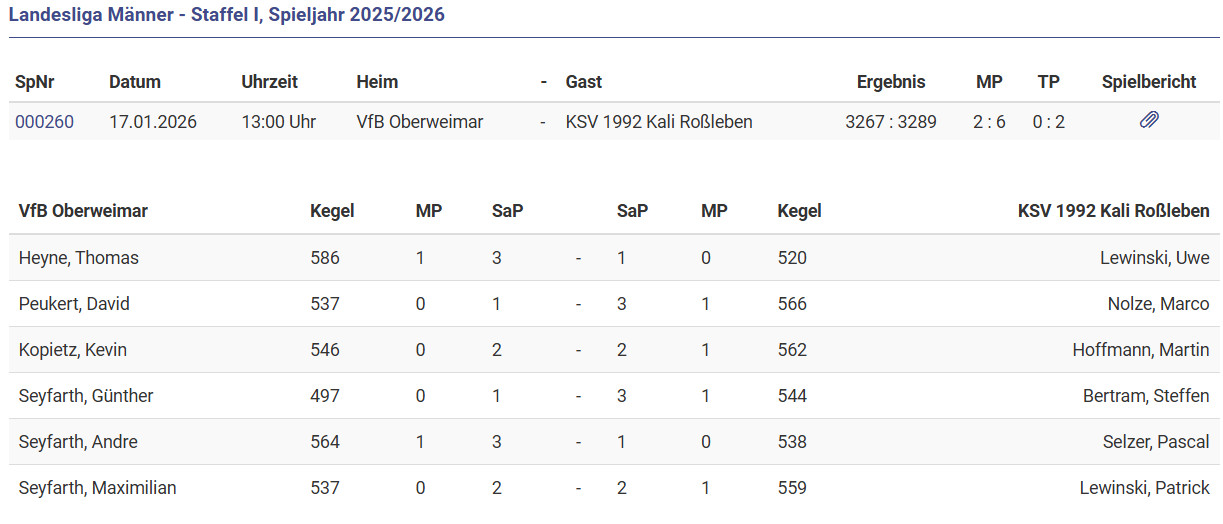Click the match result 3267 : 3289
1223x524 pixels.
pos(890,122)
